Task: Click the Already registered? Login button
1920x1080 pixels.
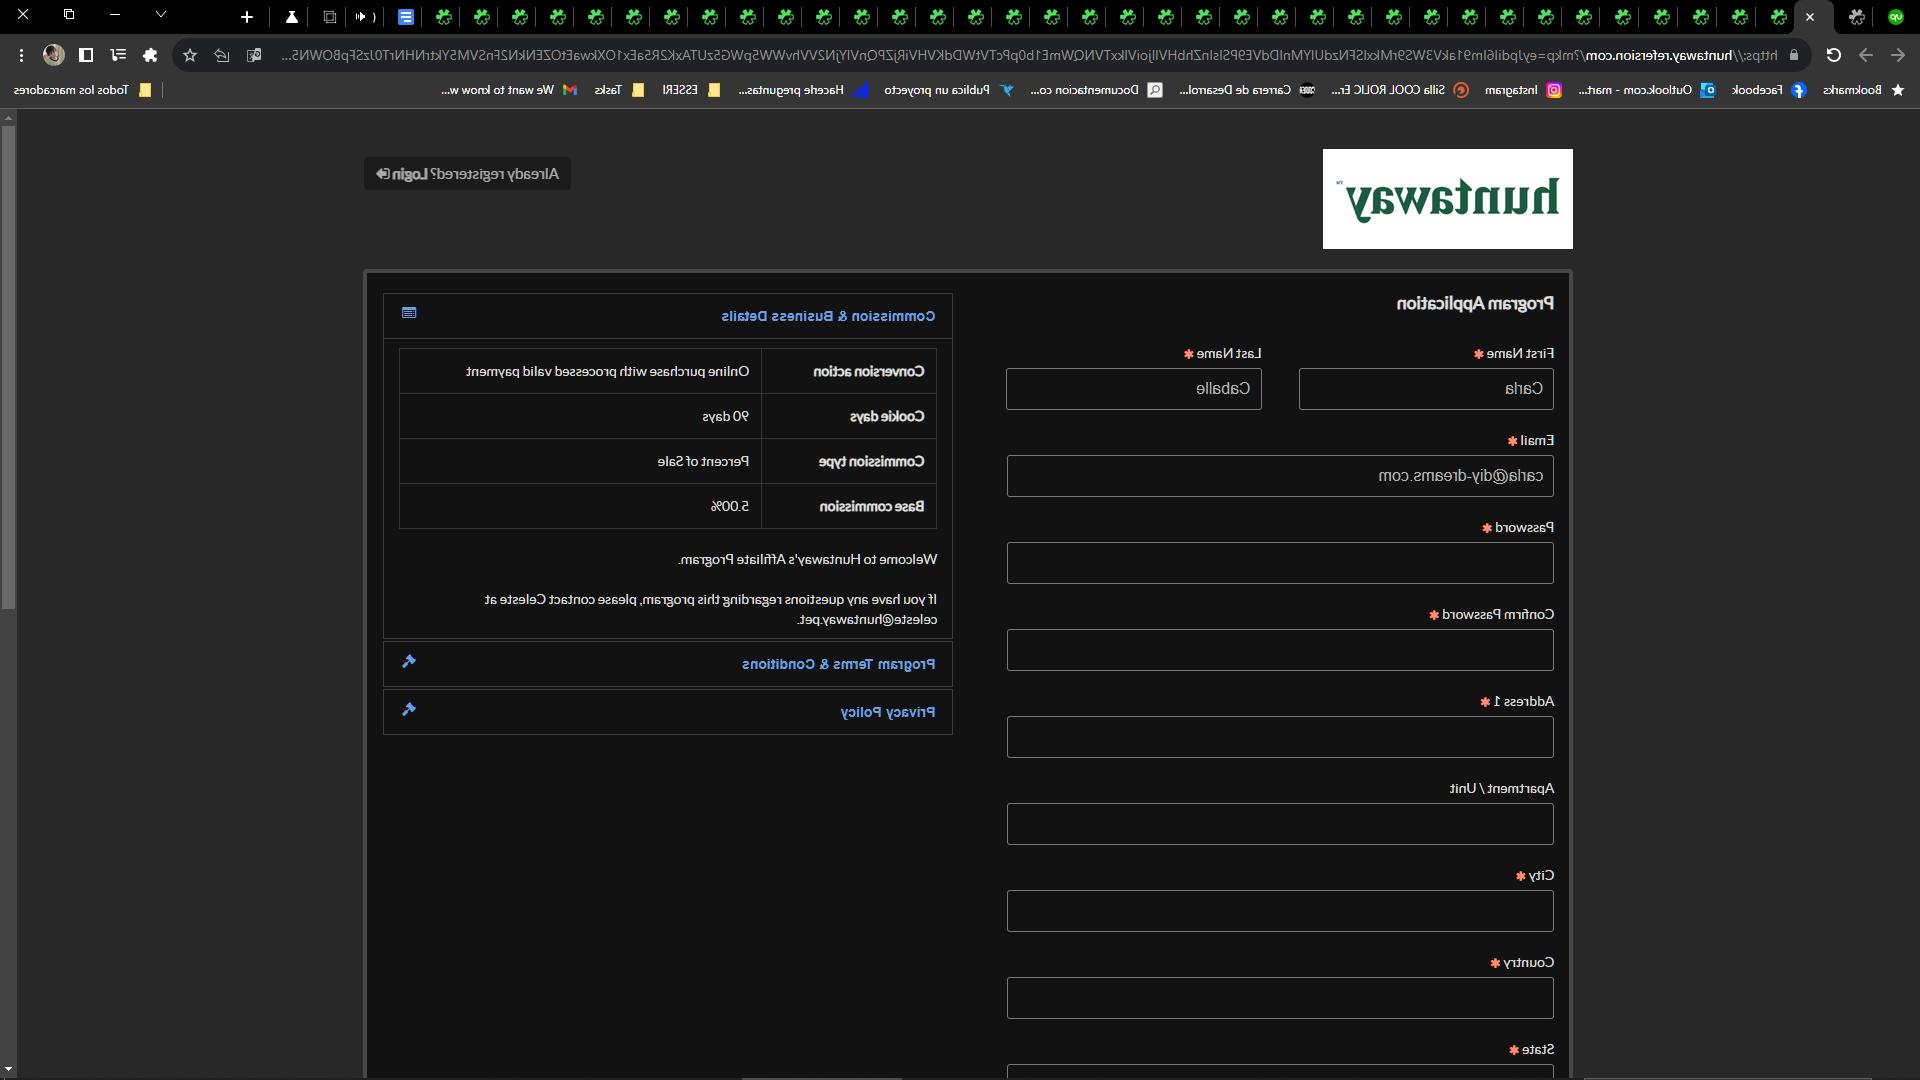Action: [x=467, y=174]
